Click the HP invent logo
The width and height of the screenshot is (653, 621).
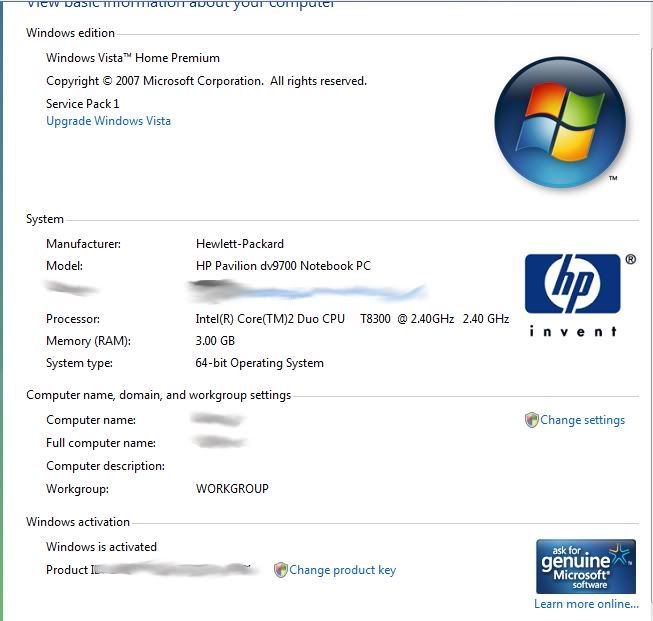coord(573,296)
